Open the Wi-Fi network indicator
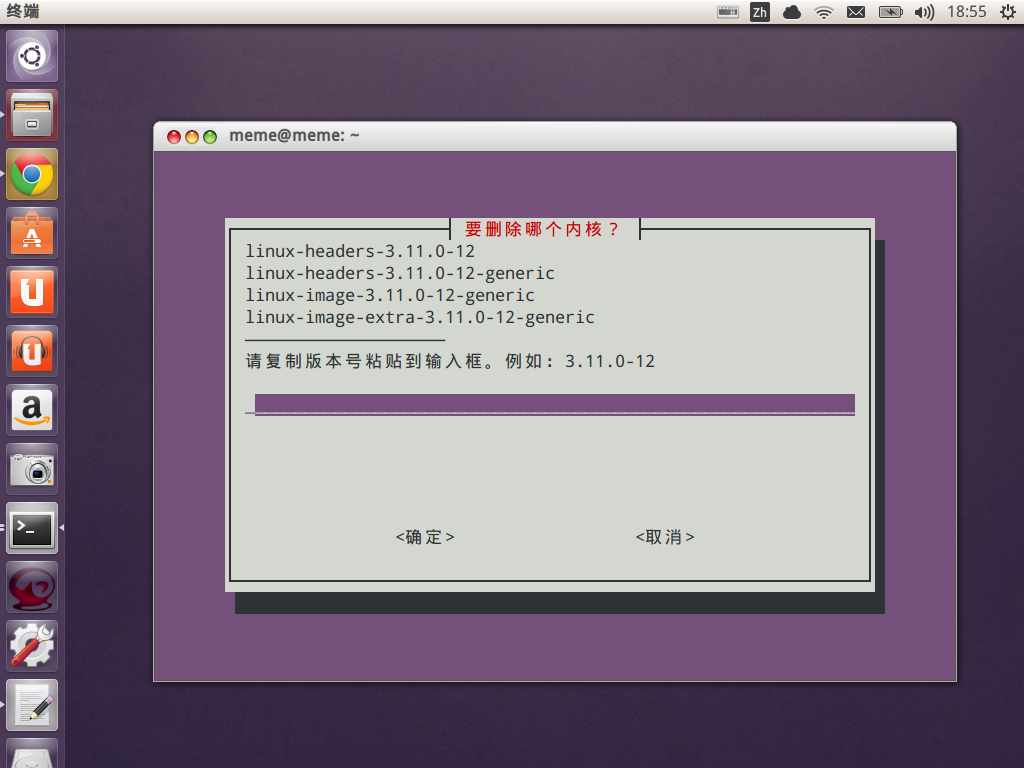Viewport: 1024px width, 768px height. [x=824, y=12]
